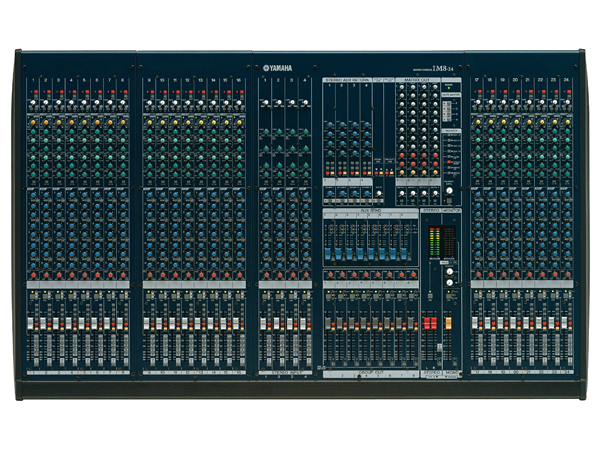The width and height of the screenshot is (600, 450).
Task: Turn the white gain knob on input channel 8
Action: [x=123, y=103]
